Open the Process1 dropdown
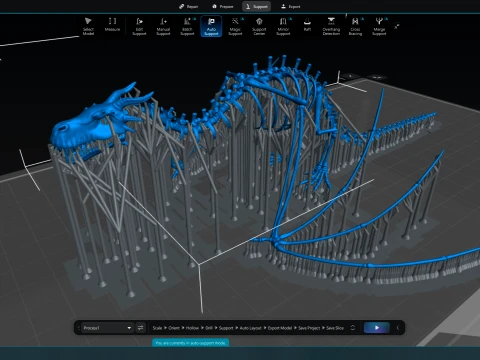The width and height of the screenshot is (480, 360). point(107,328)
